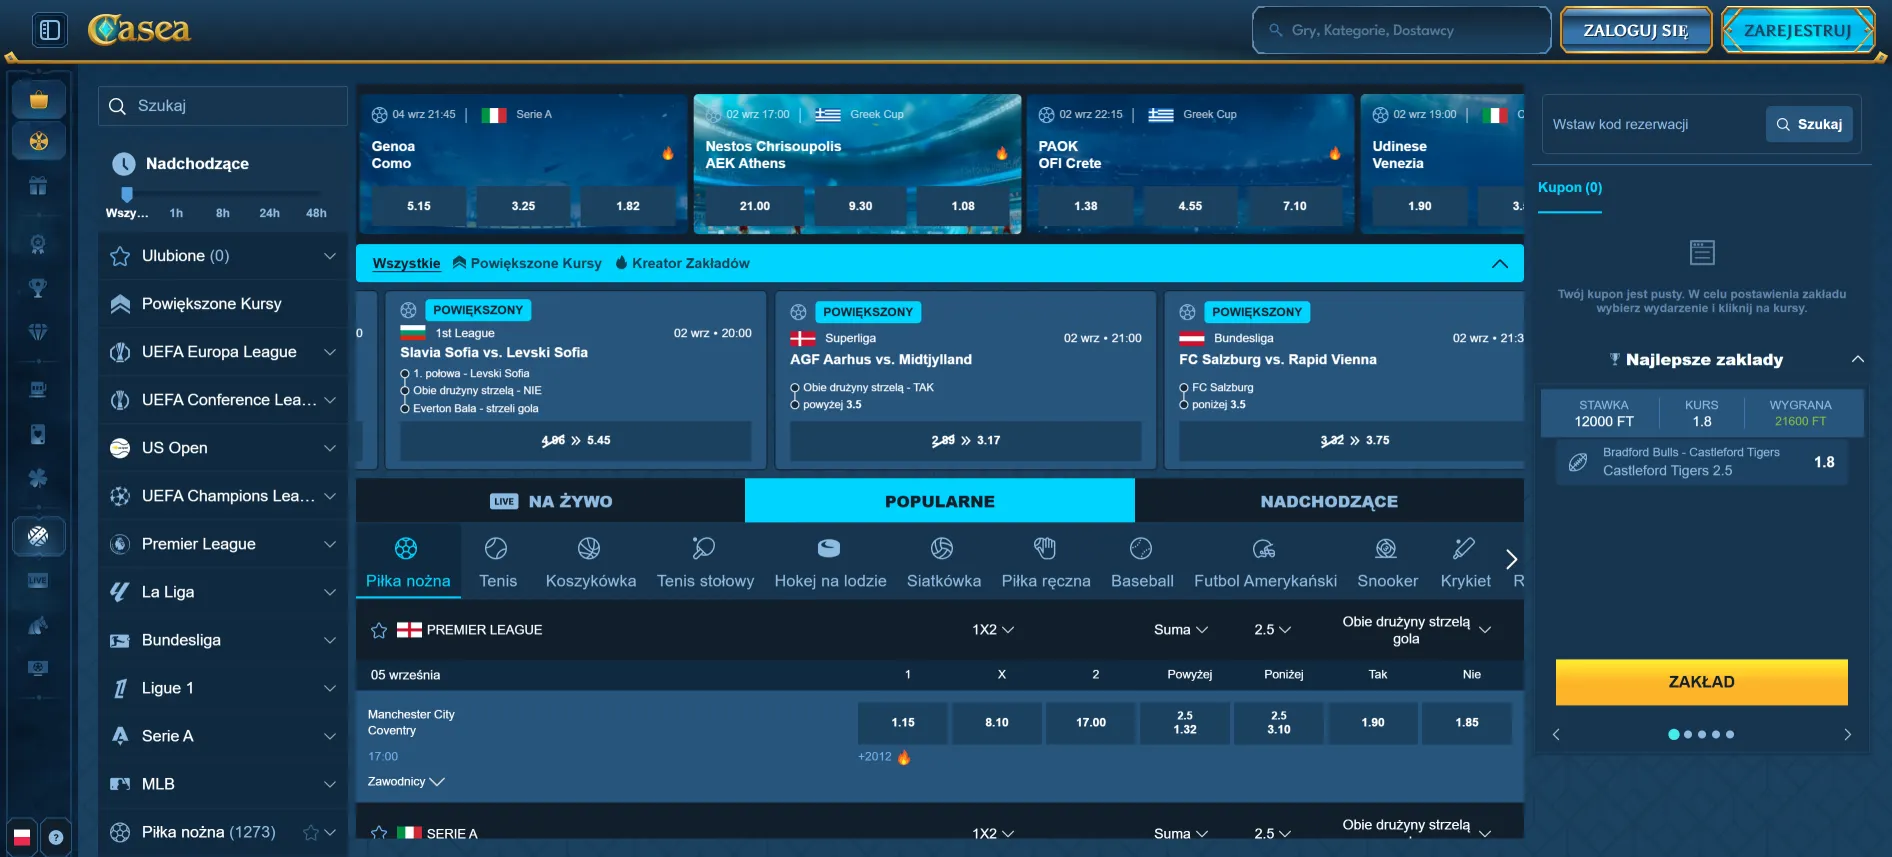Open the shopping basket icon in the sidebar
Image resolution: width=1892 pixels, height=857 pixels.
39,100
